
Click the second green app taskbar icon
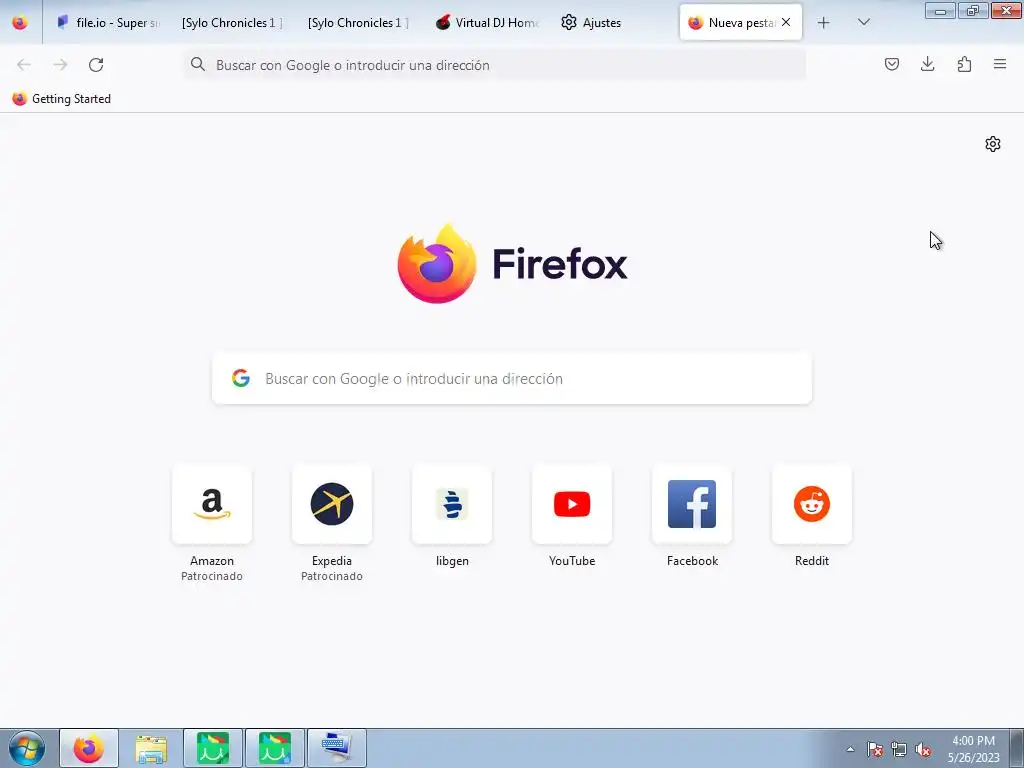click(x=275, y=748)
